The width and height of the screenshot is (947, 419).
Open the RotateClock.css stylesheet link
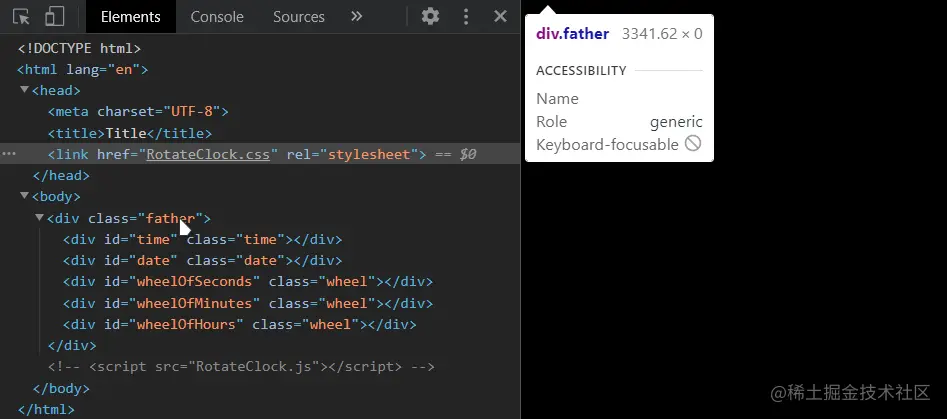click(x=212, y=154)
